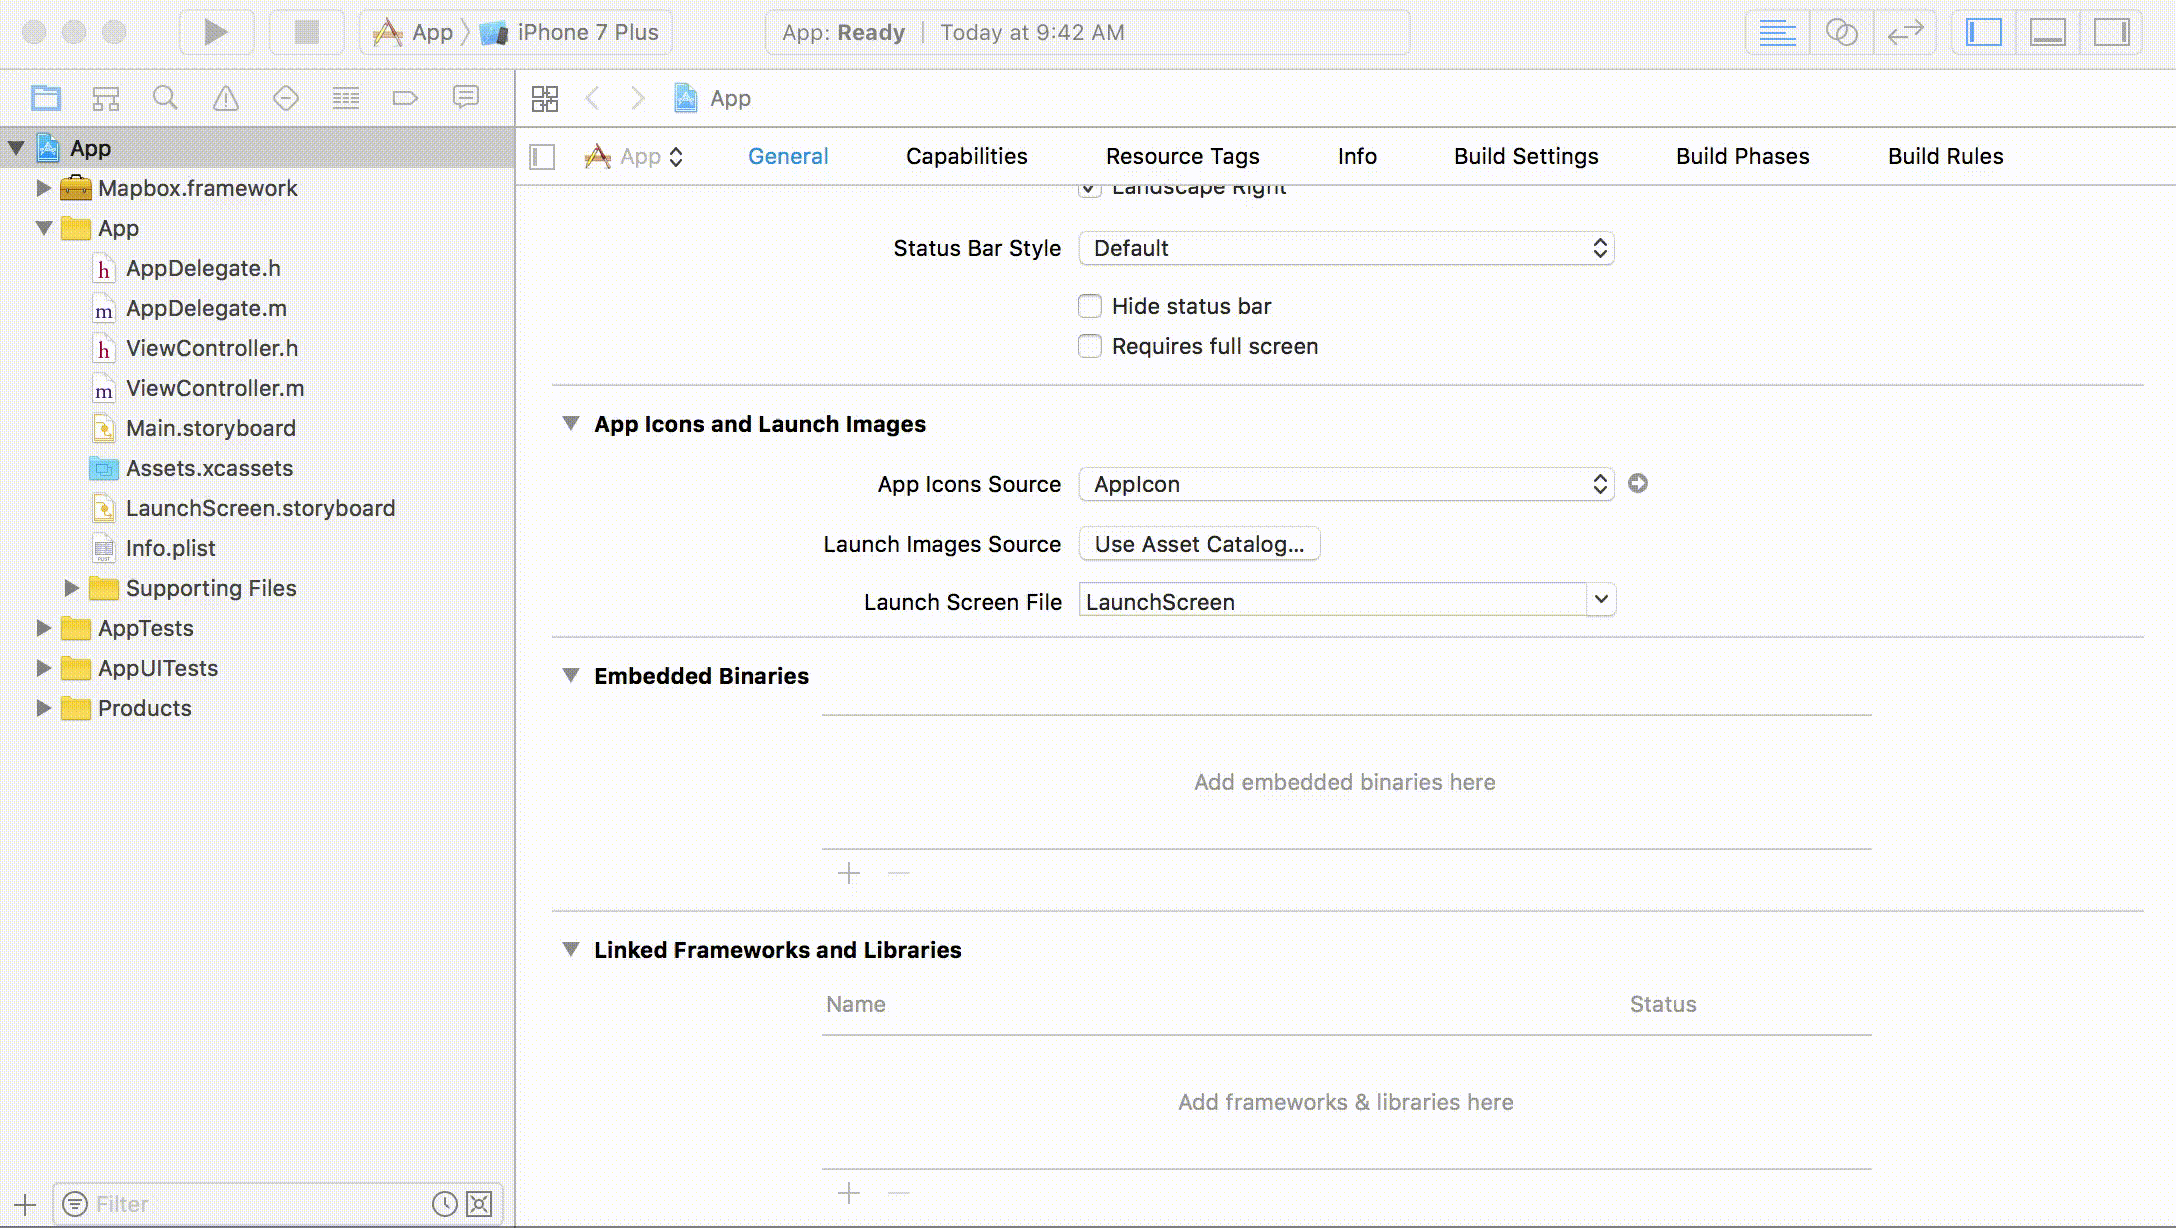
Task: Click the Launch Screen File text field
Action: [x=1332, y=601]
